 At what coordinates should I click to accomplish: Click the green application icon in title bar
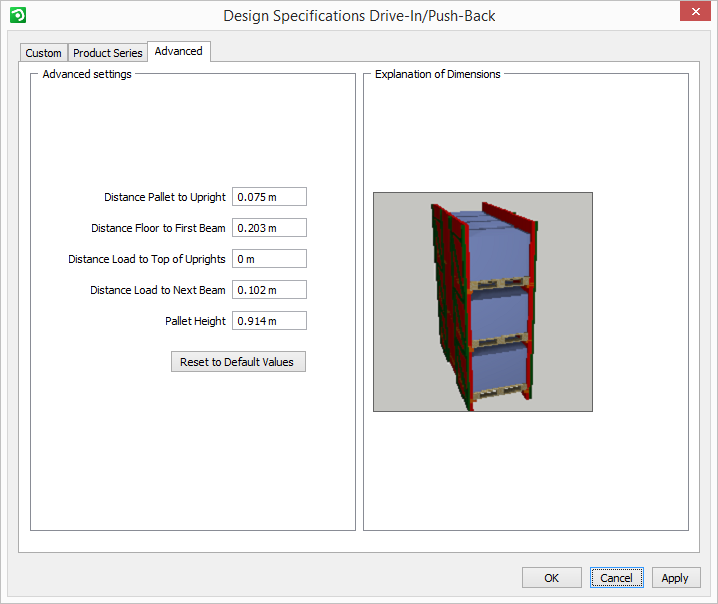(x=17, y=15)
